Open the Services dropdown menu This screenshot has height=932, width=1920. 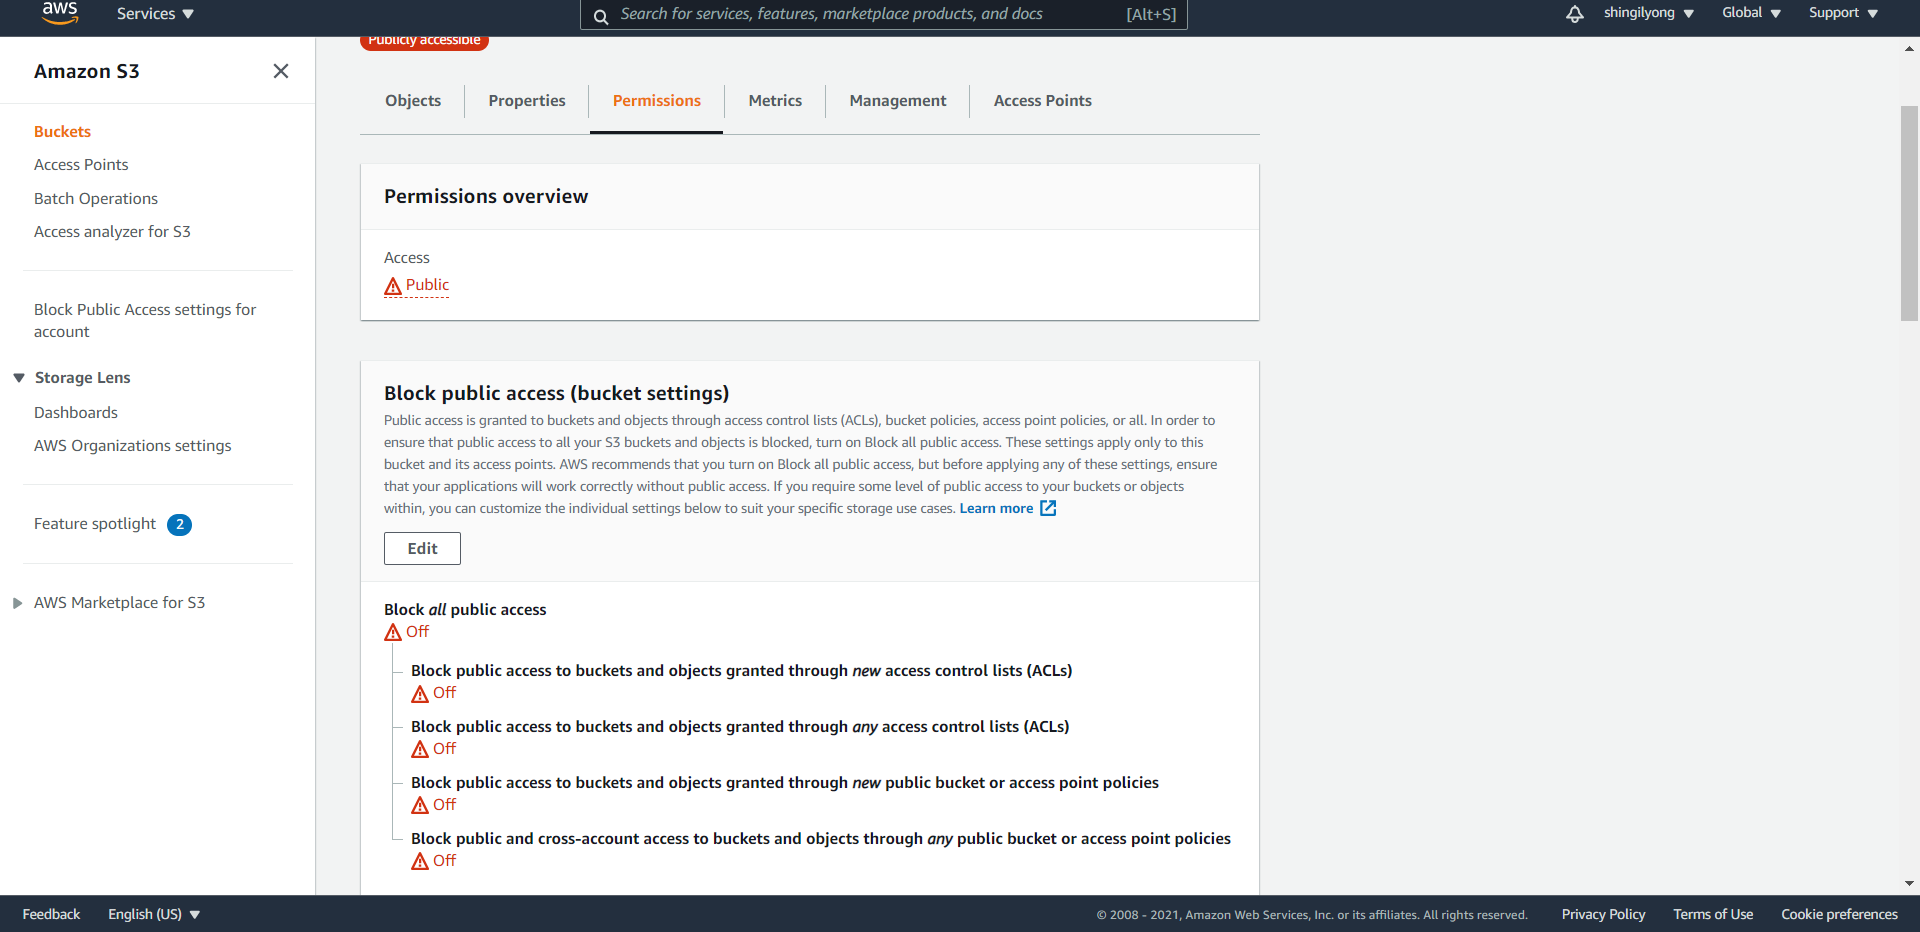coord(155,14)
